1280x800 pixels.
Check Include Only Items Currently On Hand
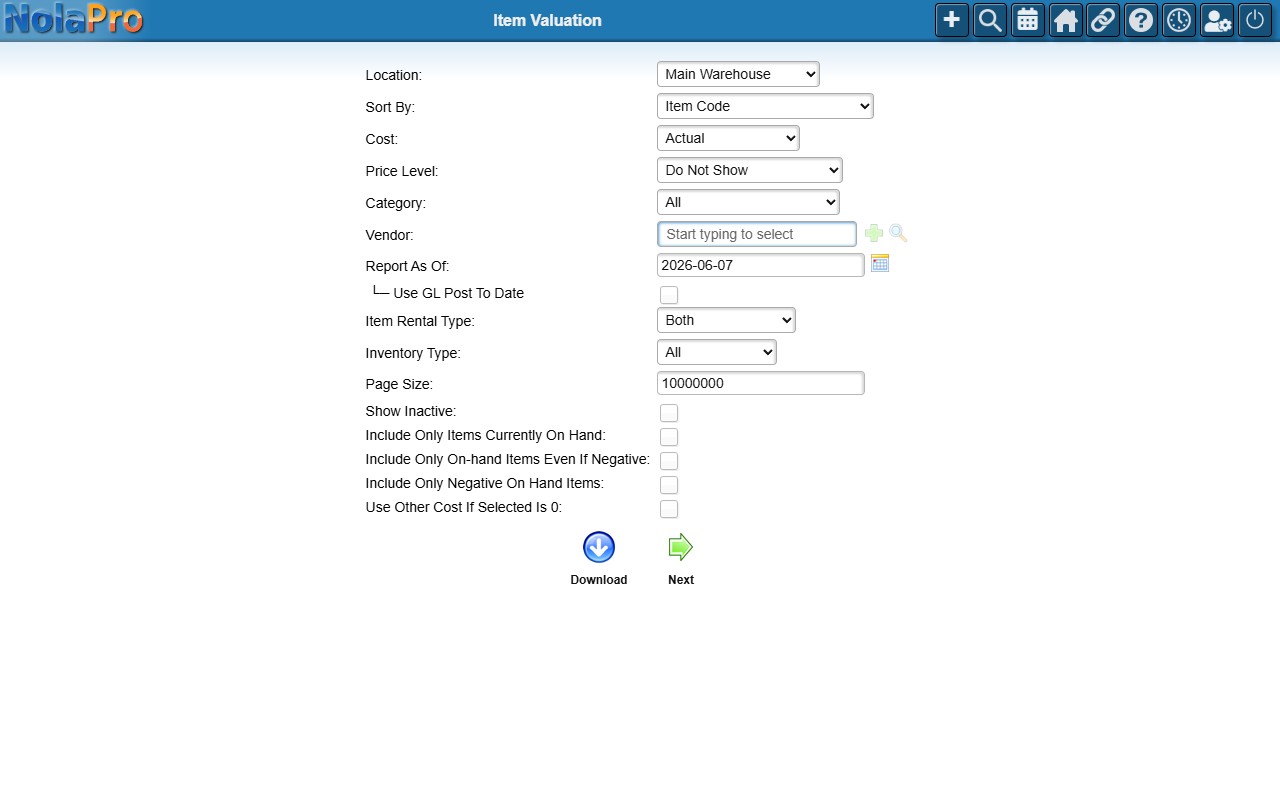coord(669,437)
